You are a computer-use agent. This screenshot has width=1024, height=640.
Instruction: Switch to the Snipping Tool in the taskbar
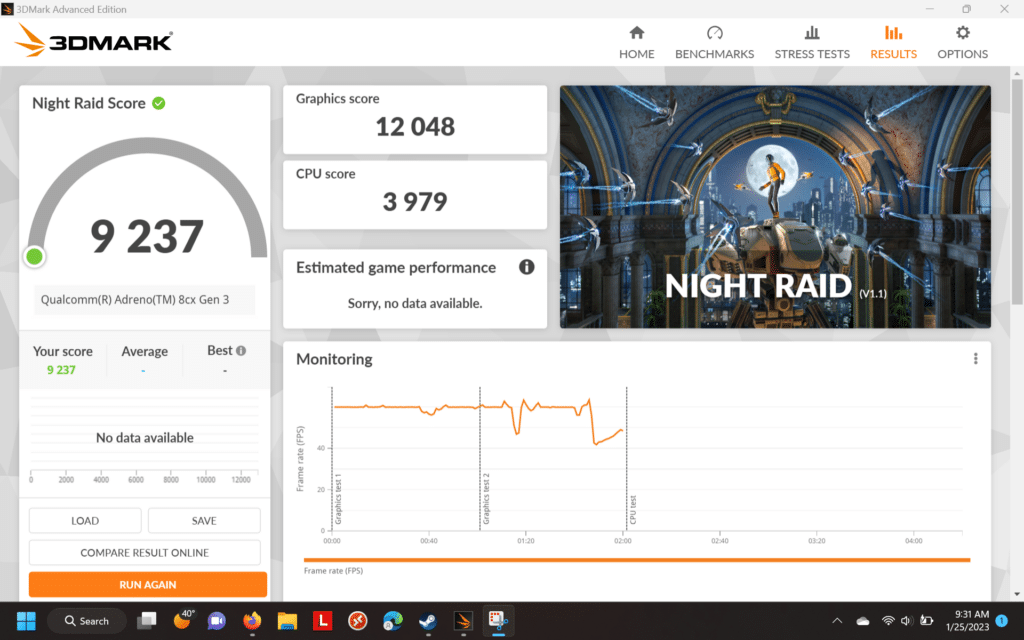pyautogui.click(x=498, y=620)
